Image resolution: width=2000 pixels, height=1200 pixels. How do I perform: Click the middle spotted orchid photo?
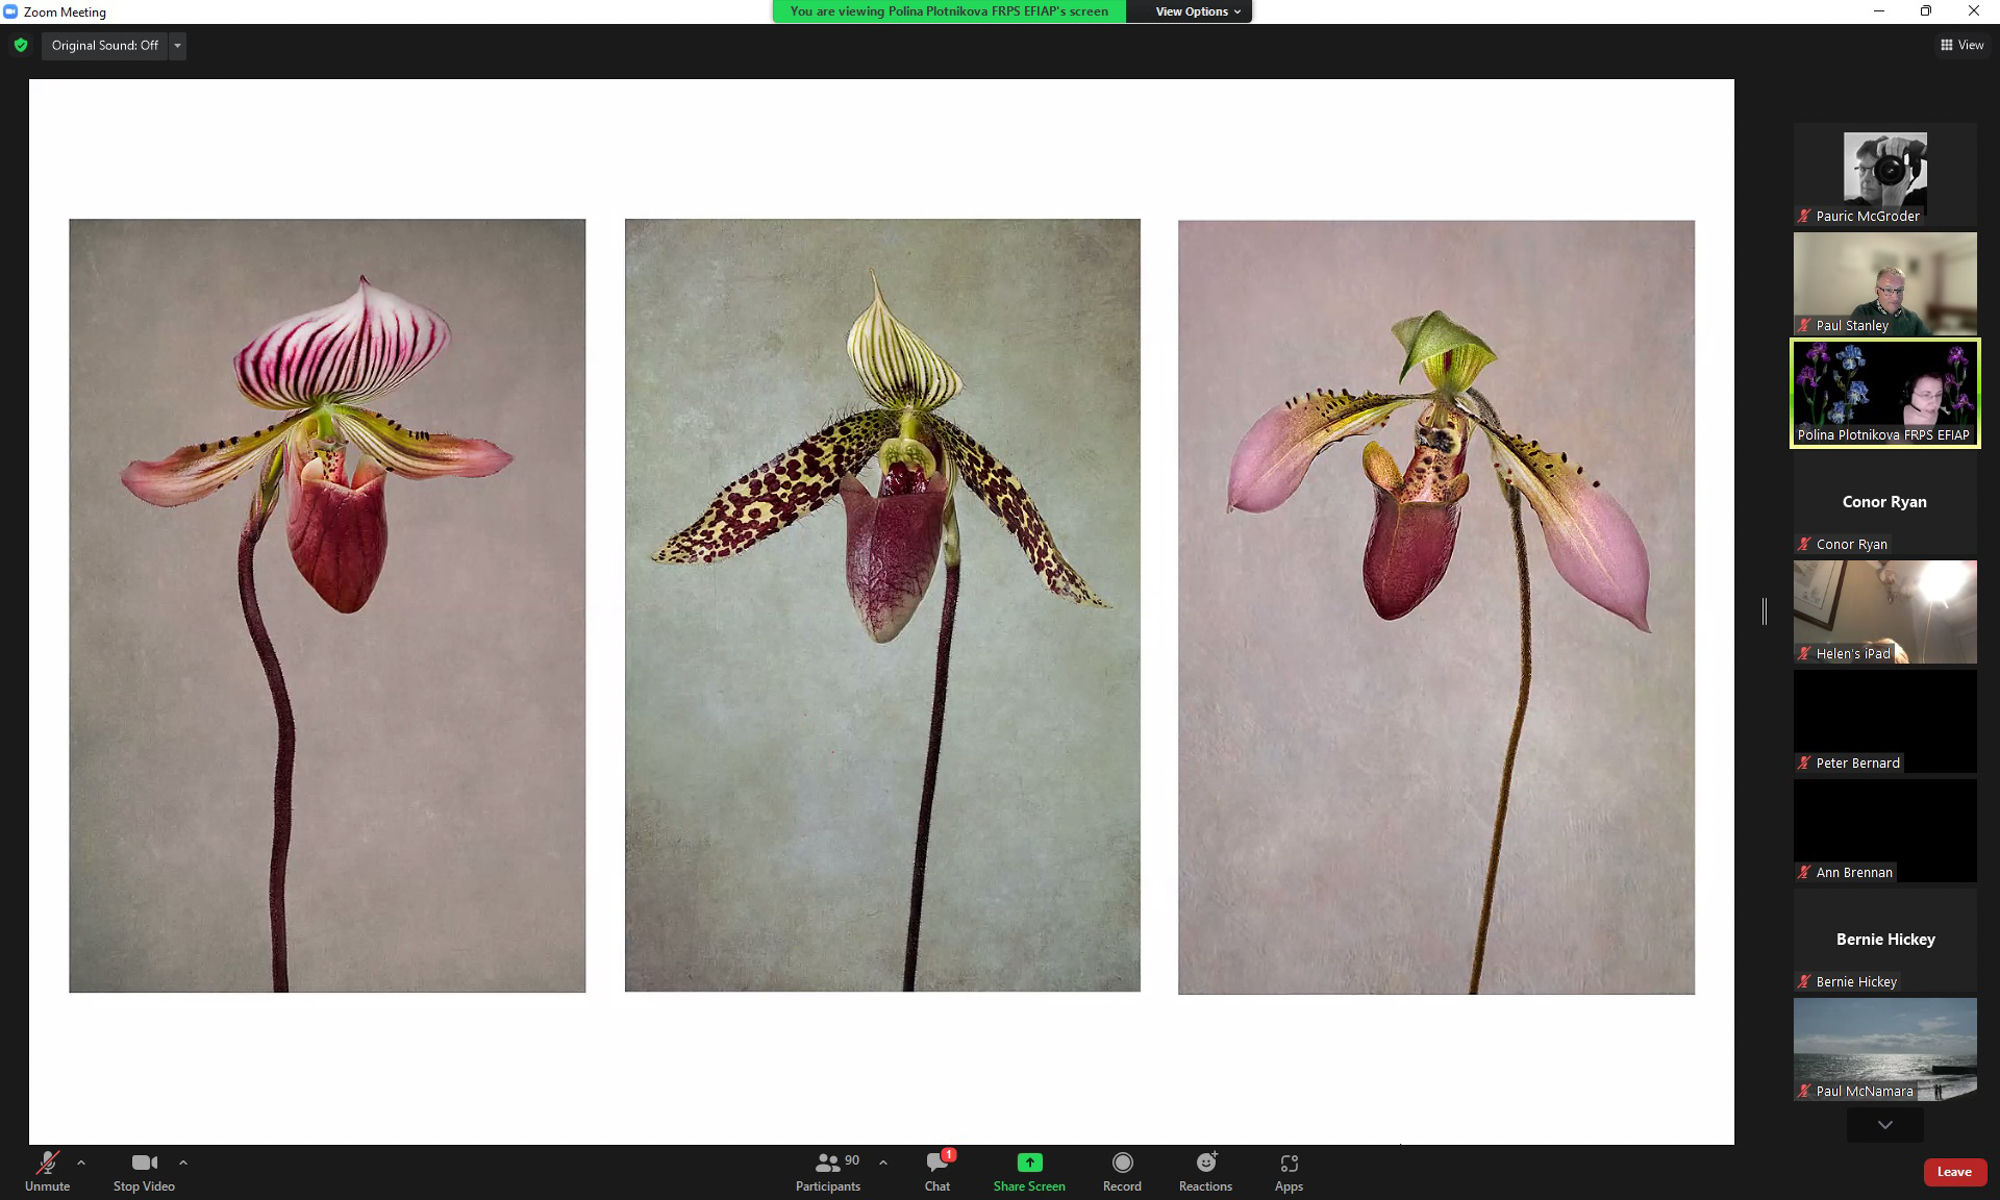tap(882, 606)
